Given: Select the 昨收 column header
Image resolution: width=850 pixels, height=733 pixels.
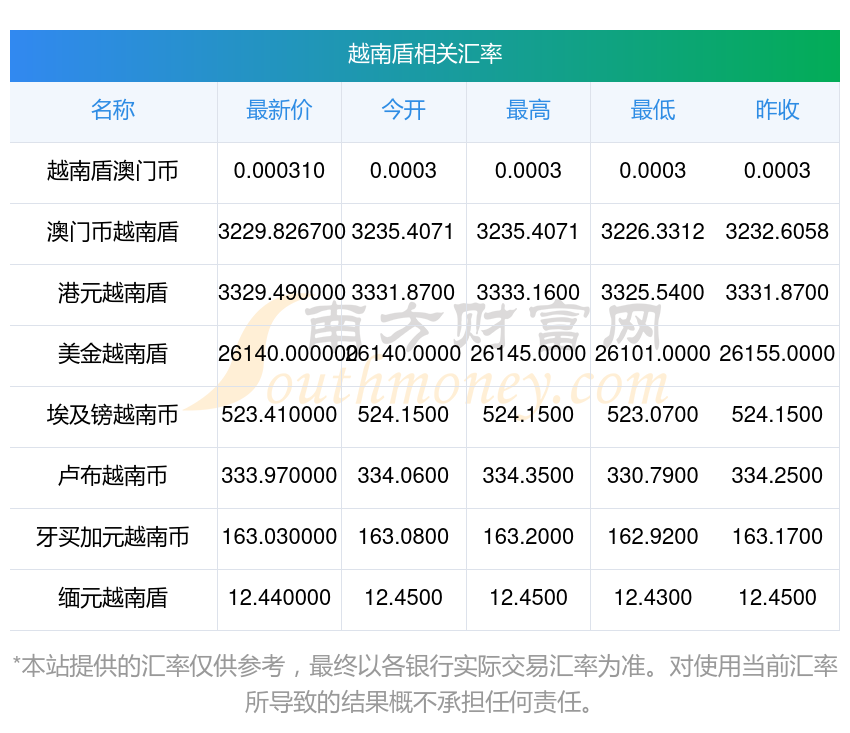Looking at the screenshot, I should (777, 110).
